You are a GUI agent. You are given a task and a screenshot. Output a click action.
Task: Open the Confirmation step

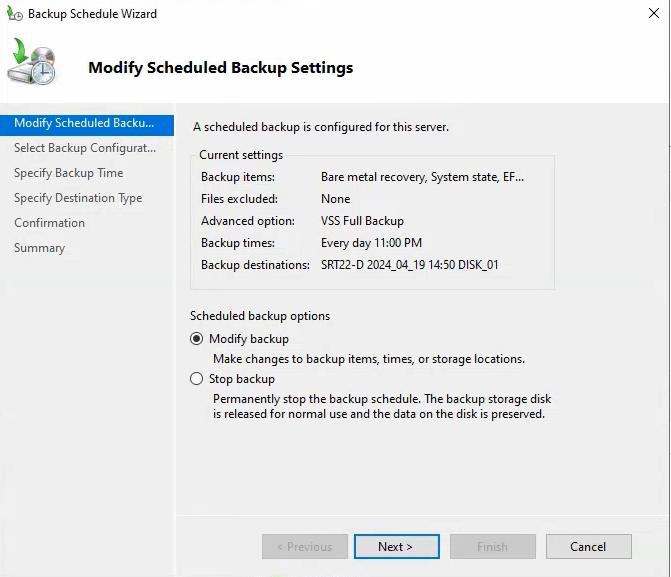(x=49, y=223)
